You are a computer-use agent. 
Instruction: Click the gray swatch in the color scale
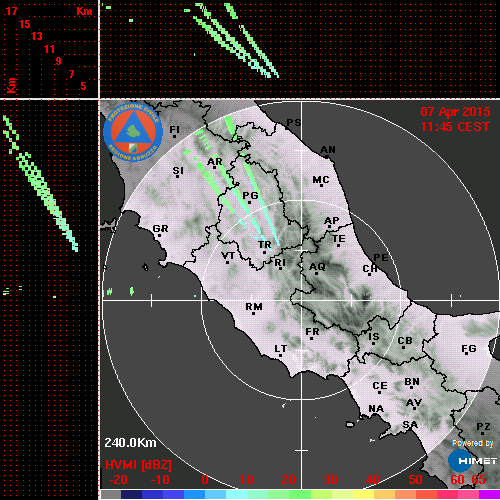111,494
